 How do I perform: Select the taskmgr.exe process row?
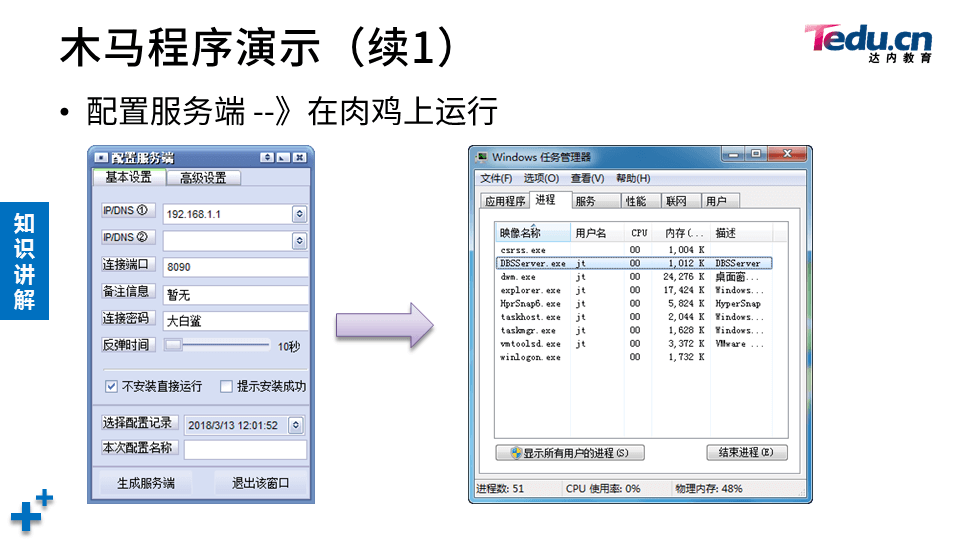pyautogui.click(x=634, y=331)
